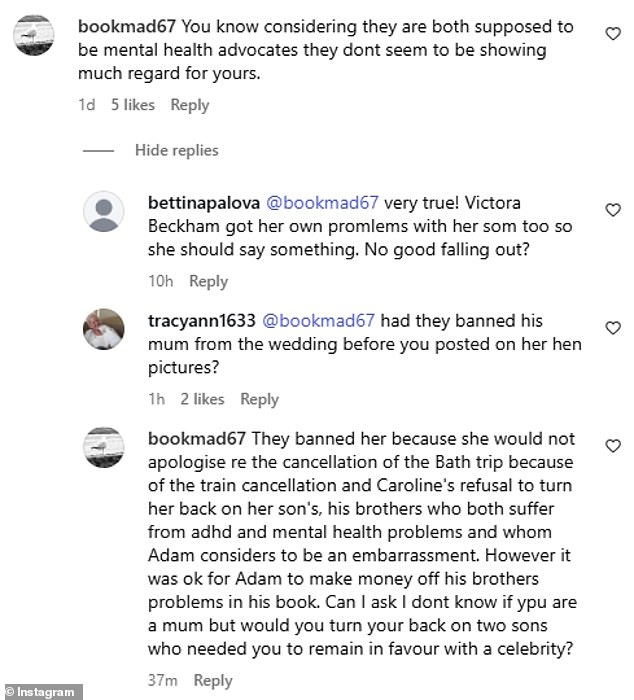Like bookmad67's long reply with the heart
634x700 pixels.
[x=613, y=445]
